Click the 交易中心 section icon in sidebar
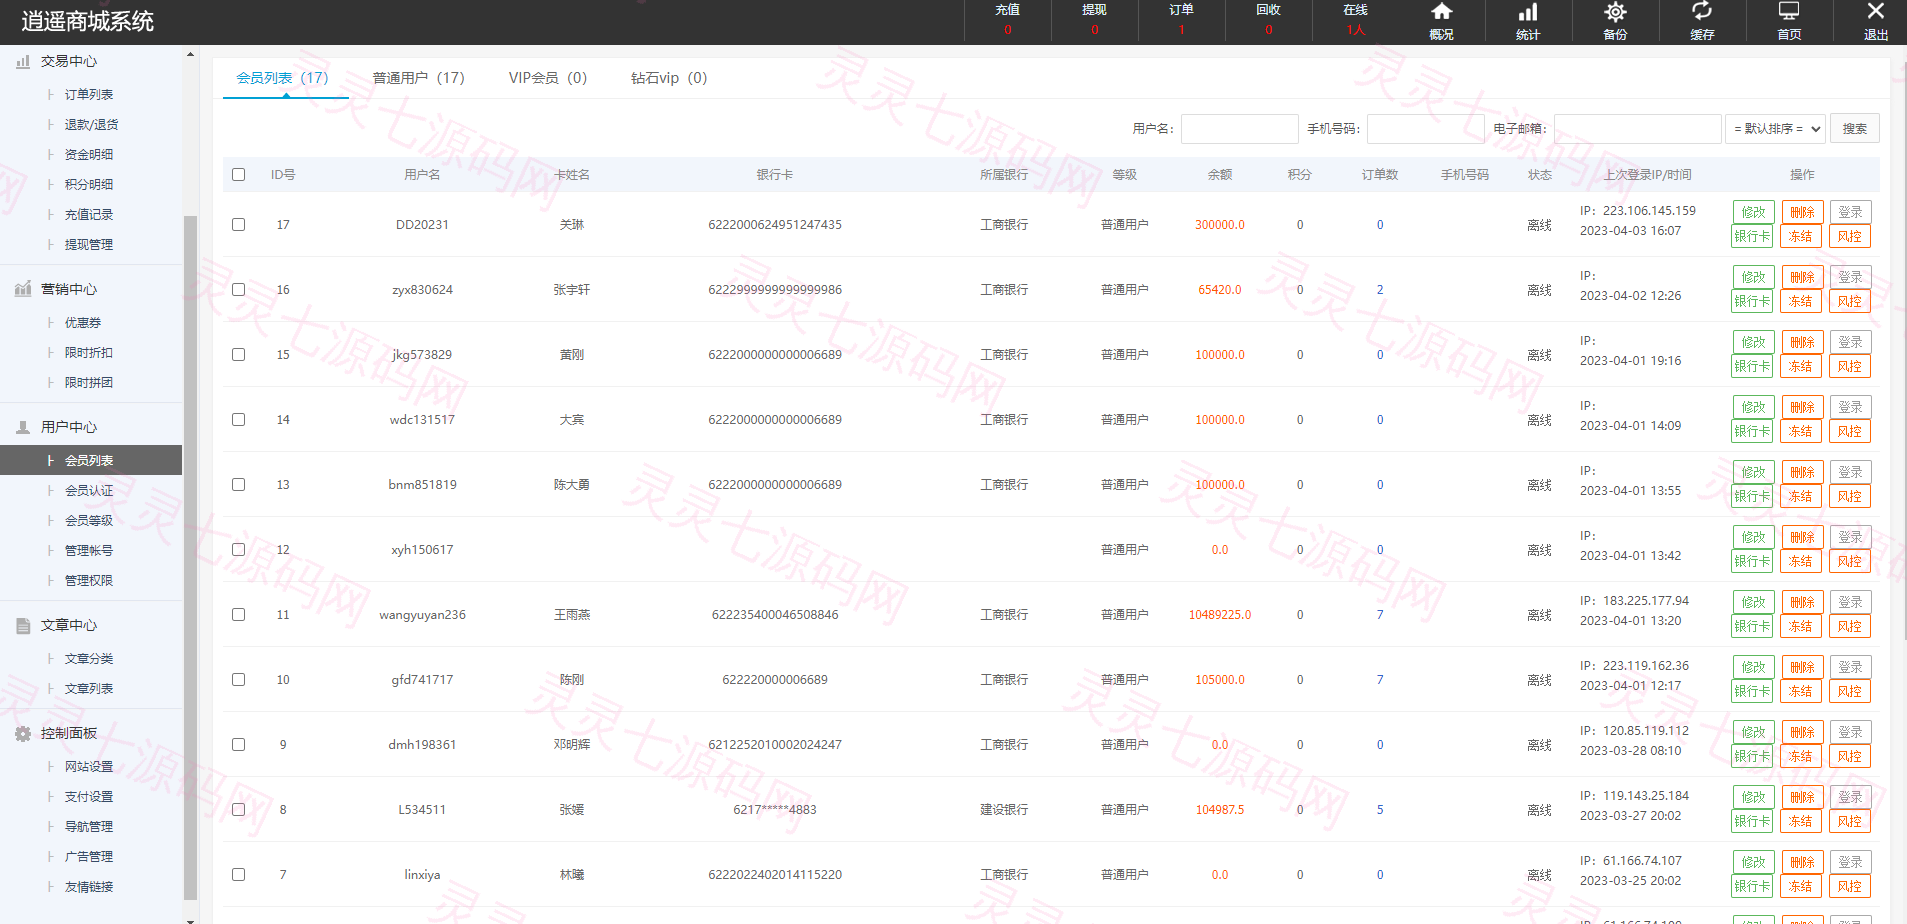Screen dimensions: 1907x924 23,62
